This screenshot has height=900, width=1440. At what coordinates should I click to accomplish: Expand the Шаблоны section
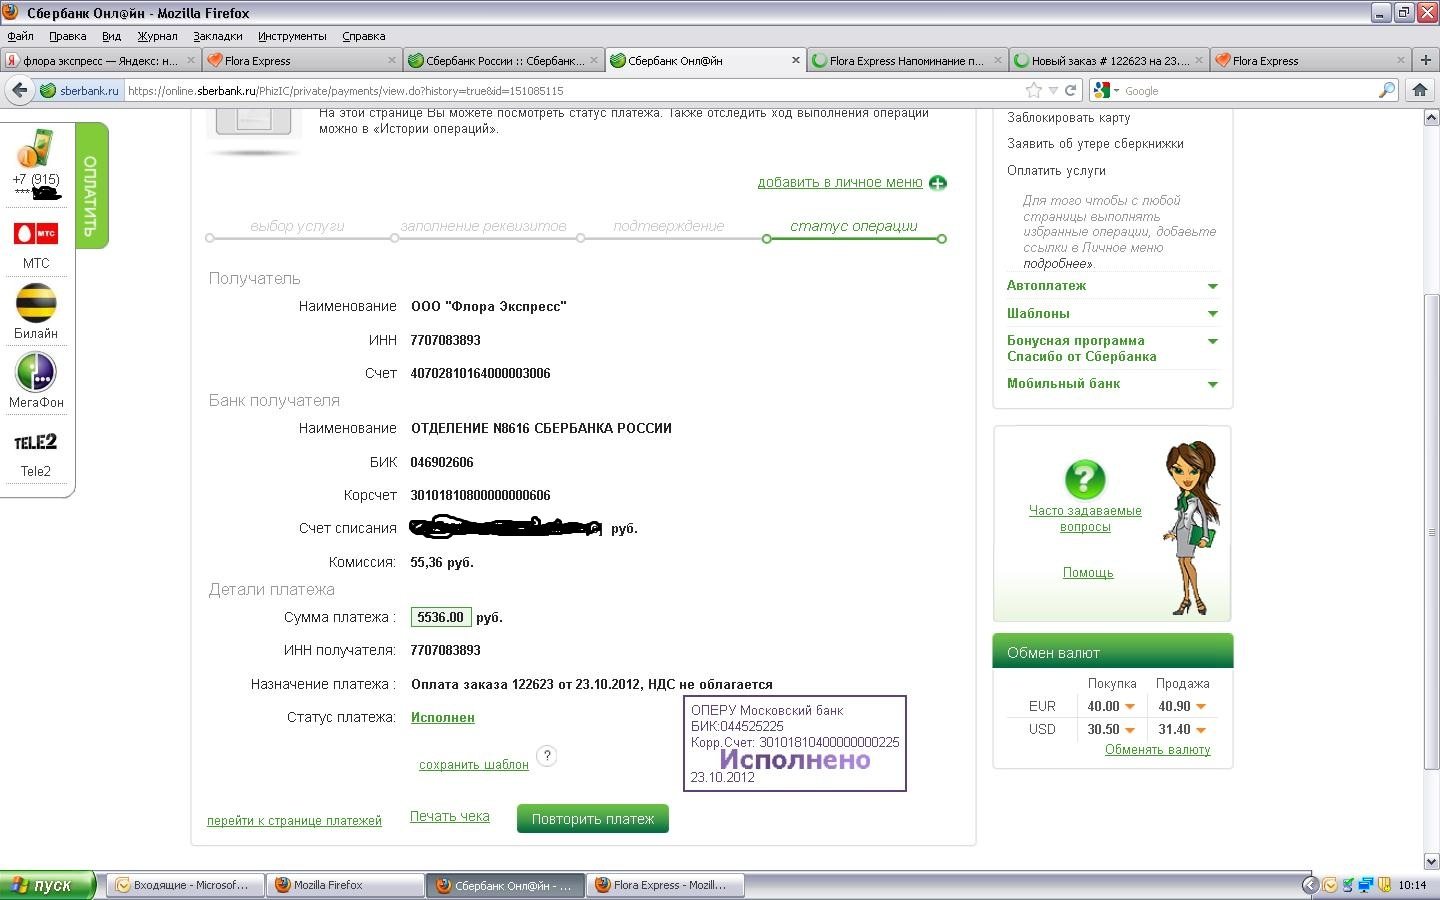click(x=1212, y=314)
